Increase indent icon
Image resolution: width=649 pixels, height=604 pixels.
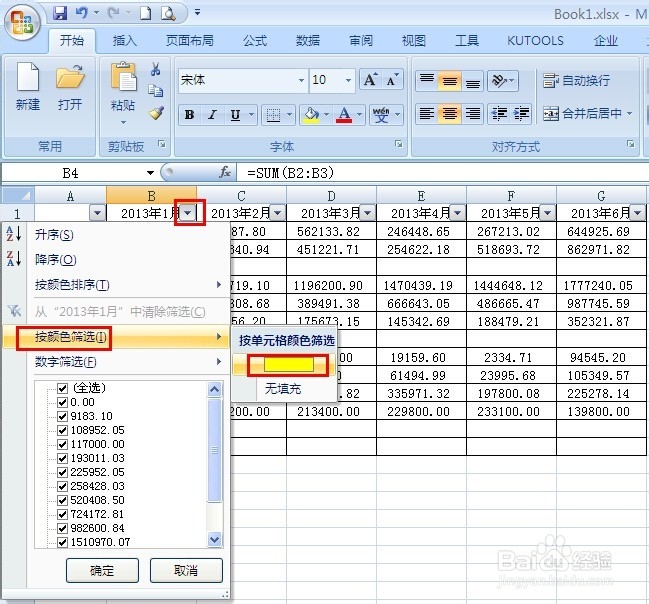[x=521, y=114]
